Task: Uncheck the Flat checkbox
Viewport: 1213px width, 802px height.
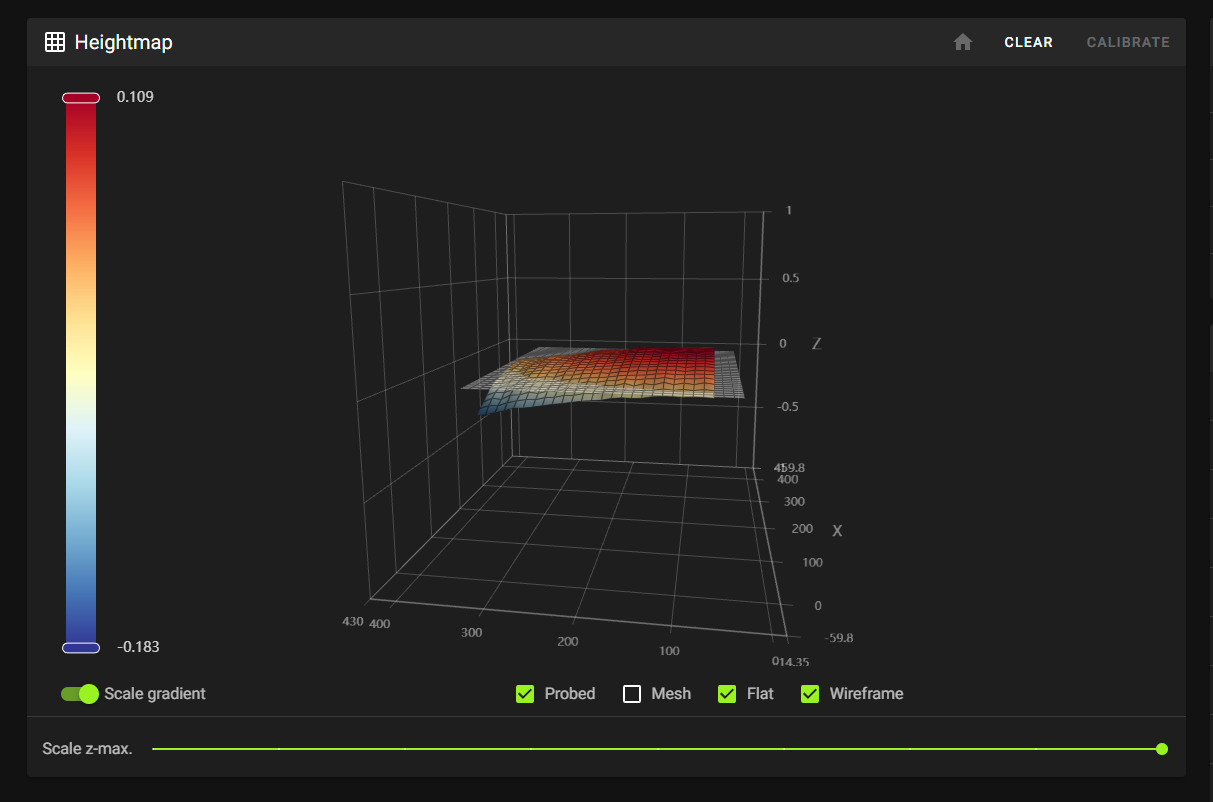Action: coord(728,694)
